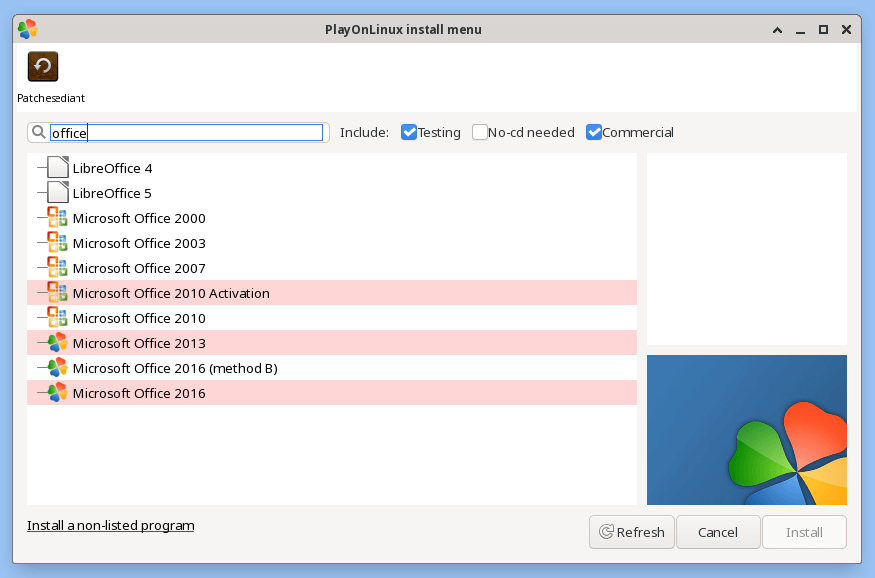
Task: Select Microsoft Office 2010 Activation entry
Action: [331, 293]
